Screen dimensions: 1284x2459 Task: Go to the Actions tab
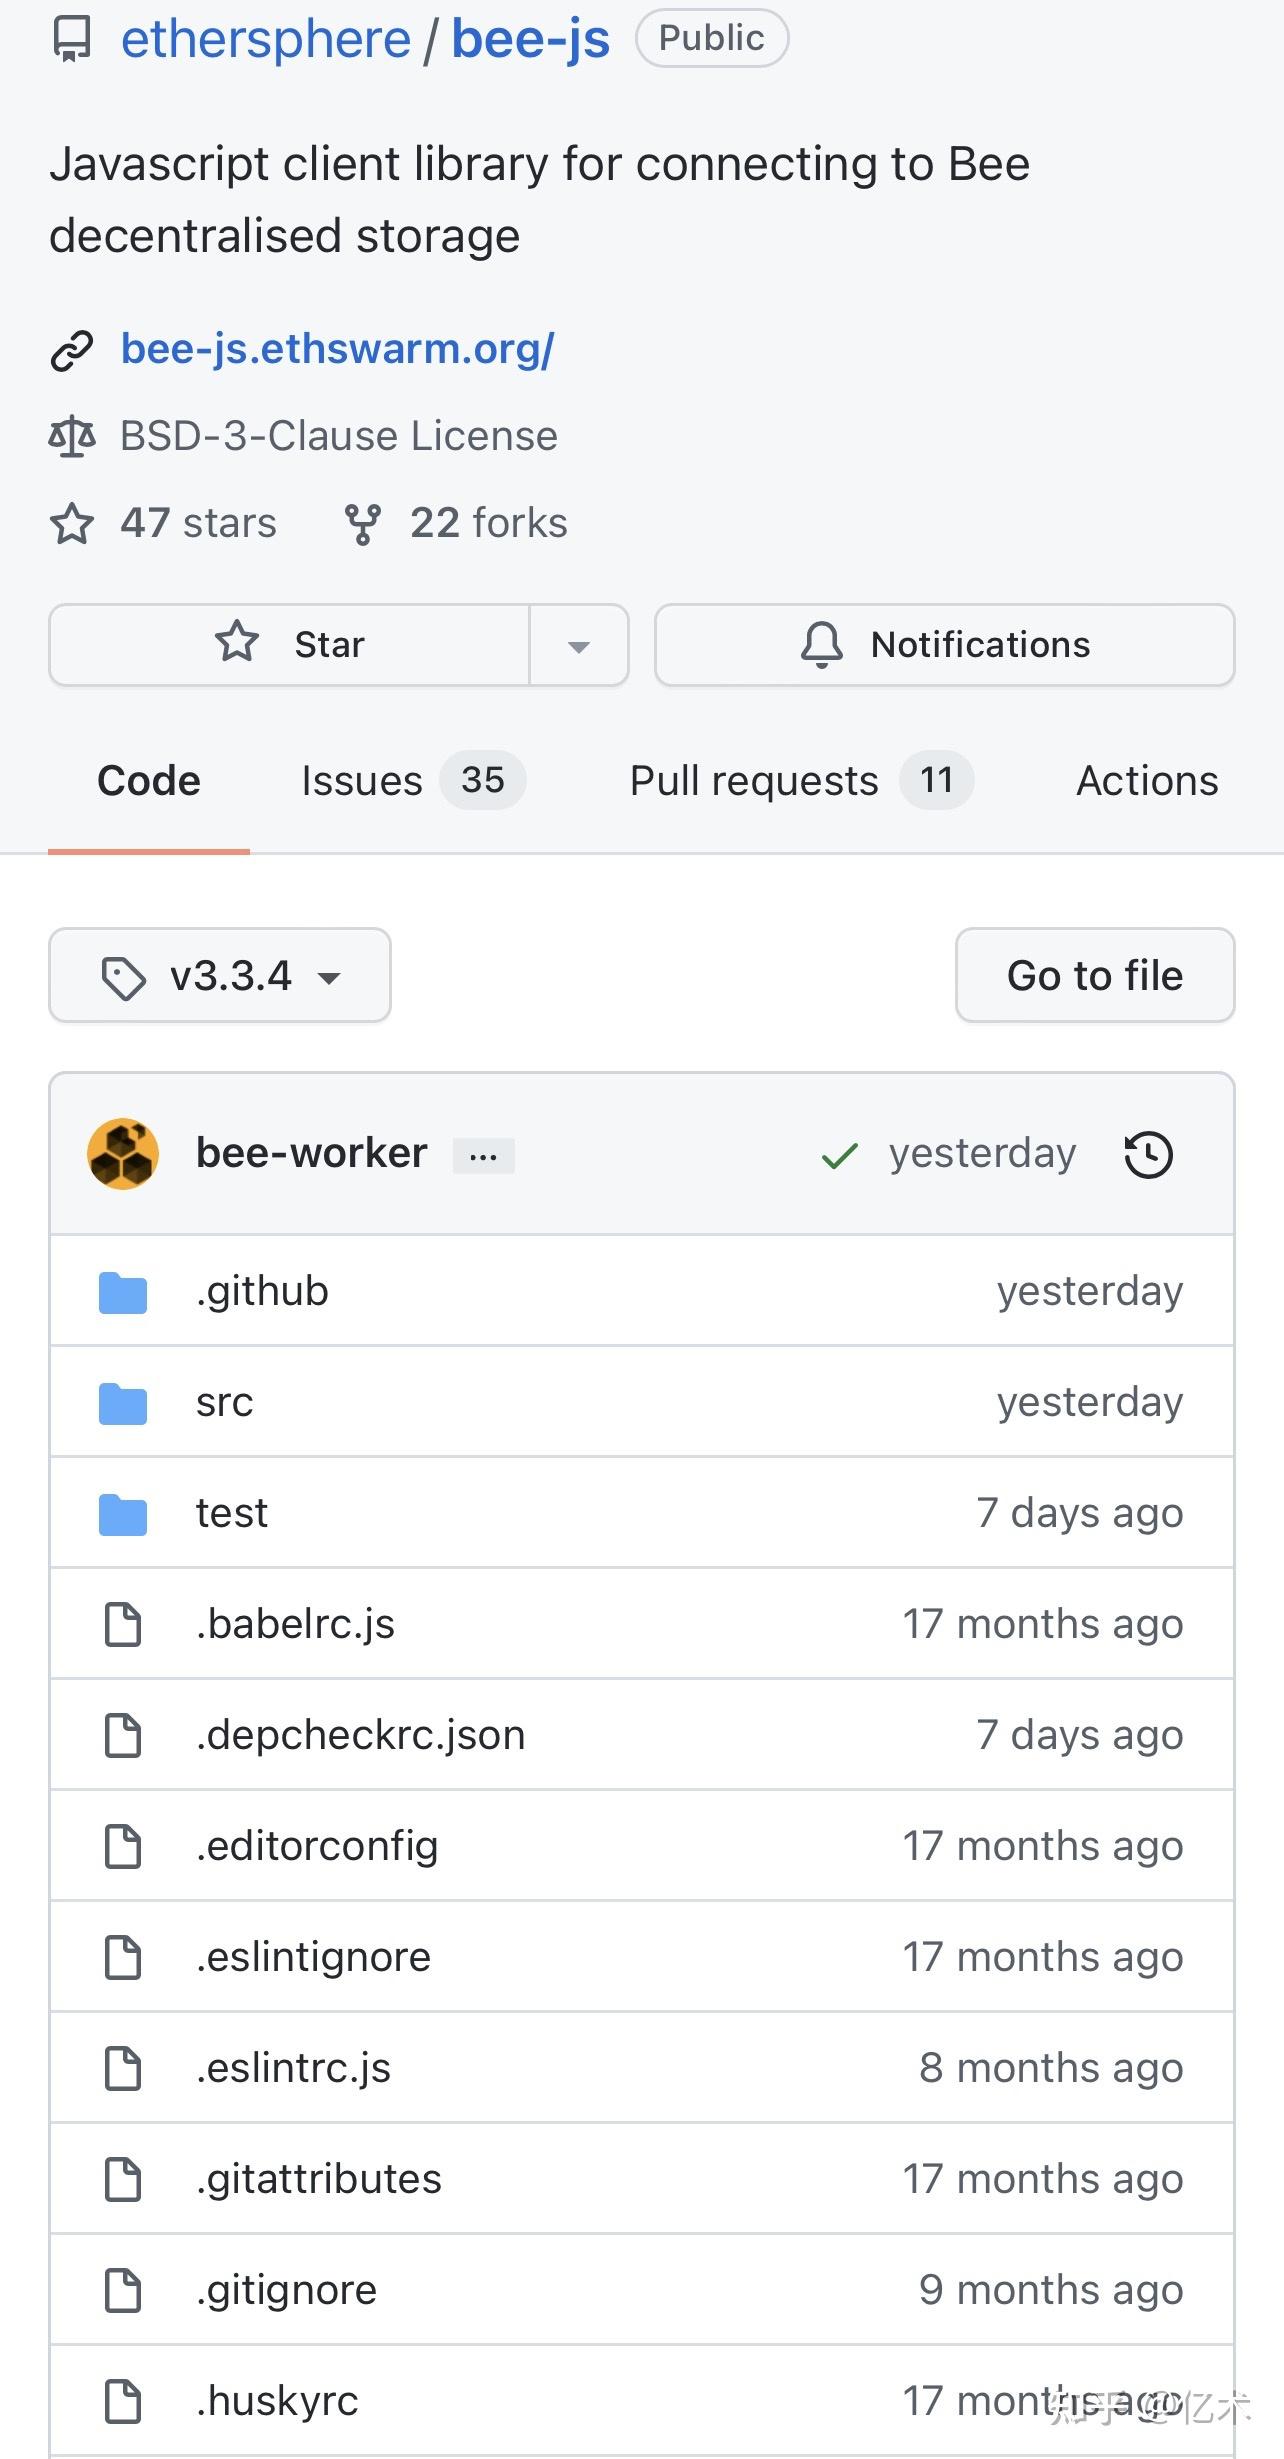[x=1146, y=781]
